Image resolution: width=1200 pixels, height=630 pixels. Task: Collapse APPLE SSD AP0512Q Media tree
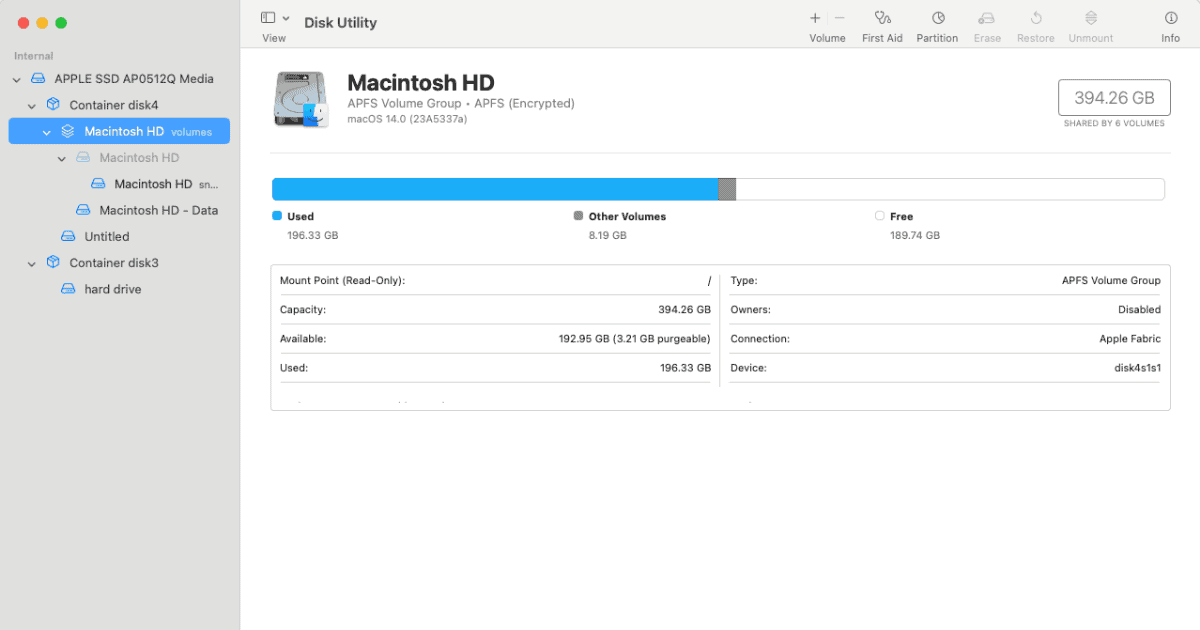(x=17, y=79)
